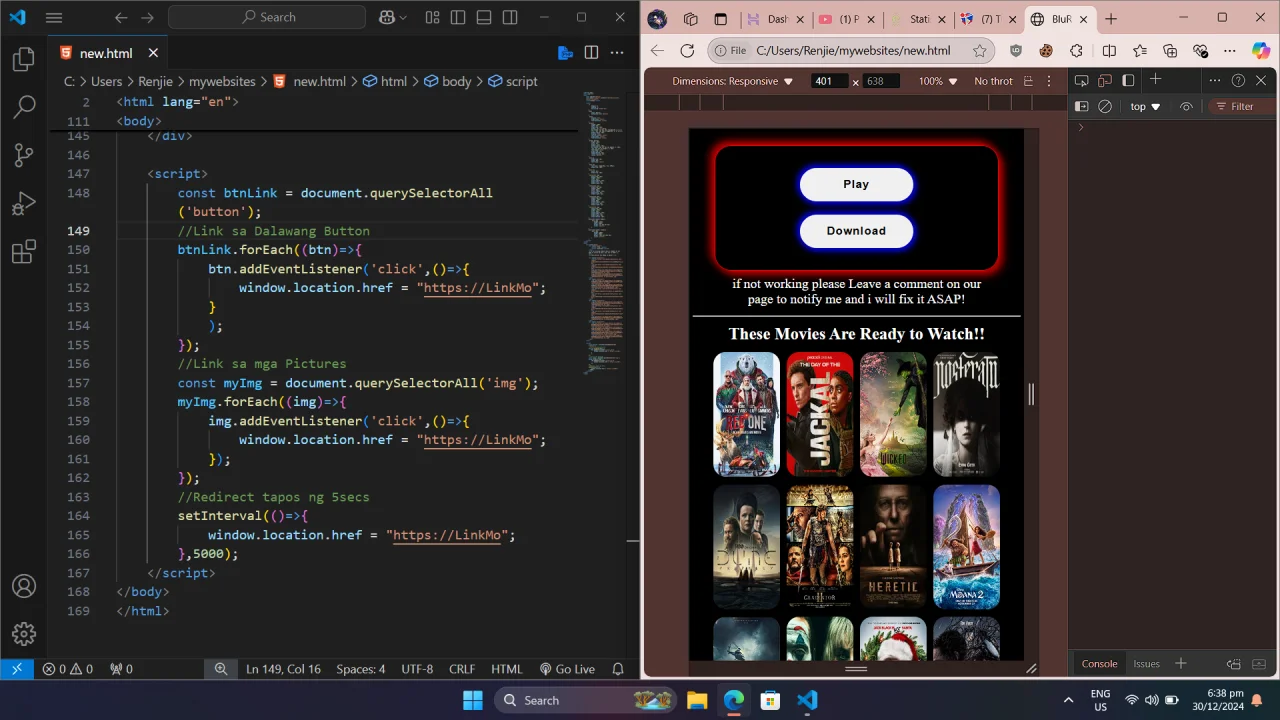
Task: Open VS Code notifications bell
Action: 618,669
